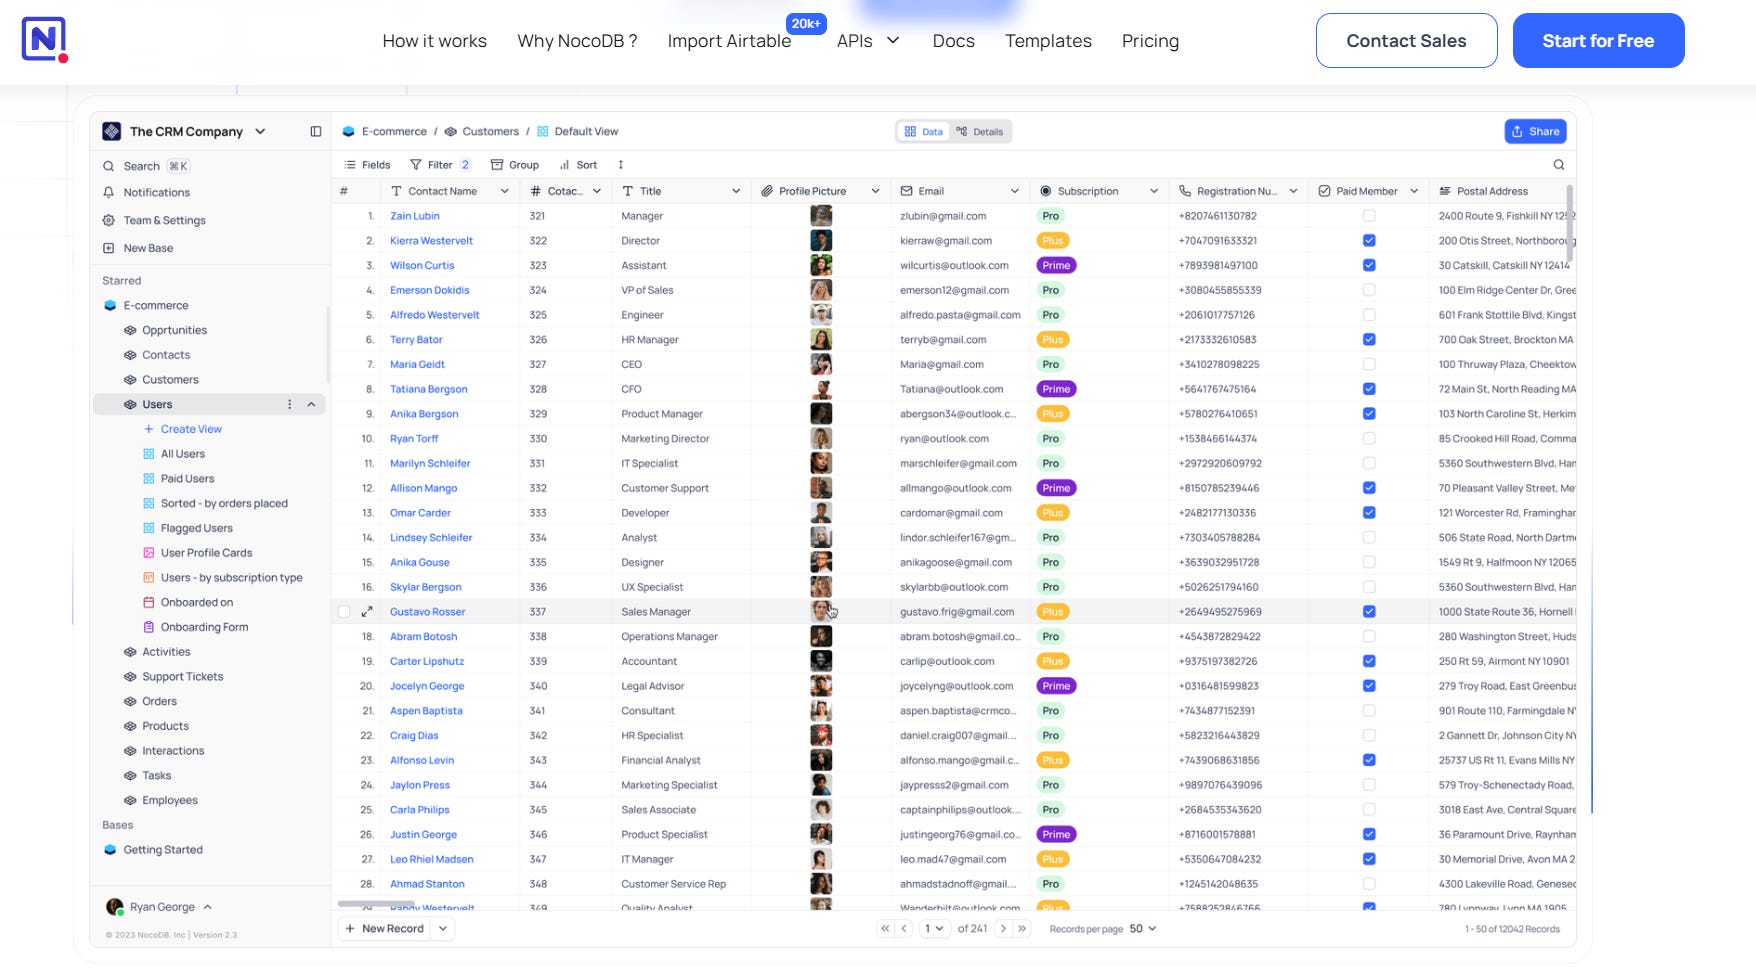The image size is (1756, 968).
Task: Click the Sort toolbar option
Action: pos(578,165)
